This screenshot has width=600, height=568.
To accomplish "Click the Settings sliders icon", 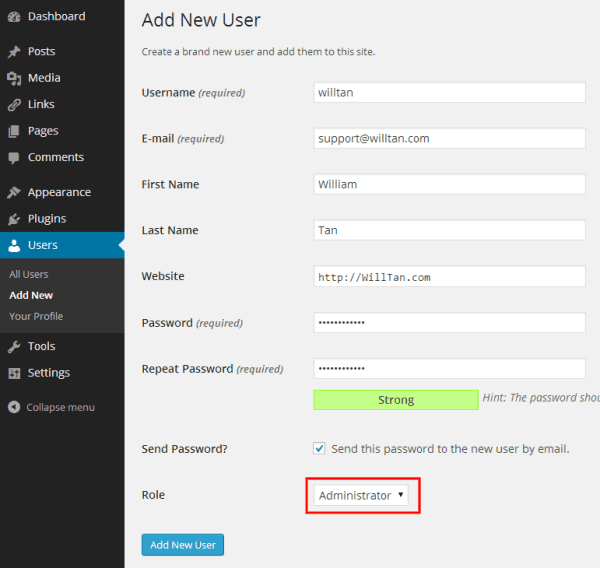I will pos(14,373).
